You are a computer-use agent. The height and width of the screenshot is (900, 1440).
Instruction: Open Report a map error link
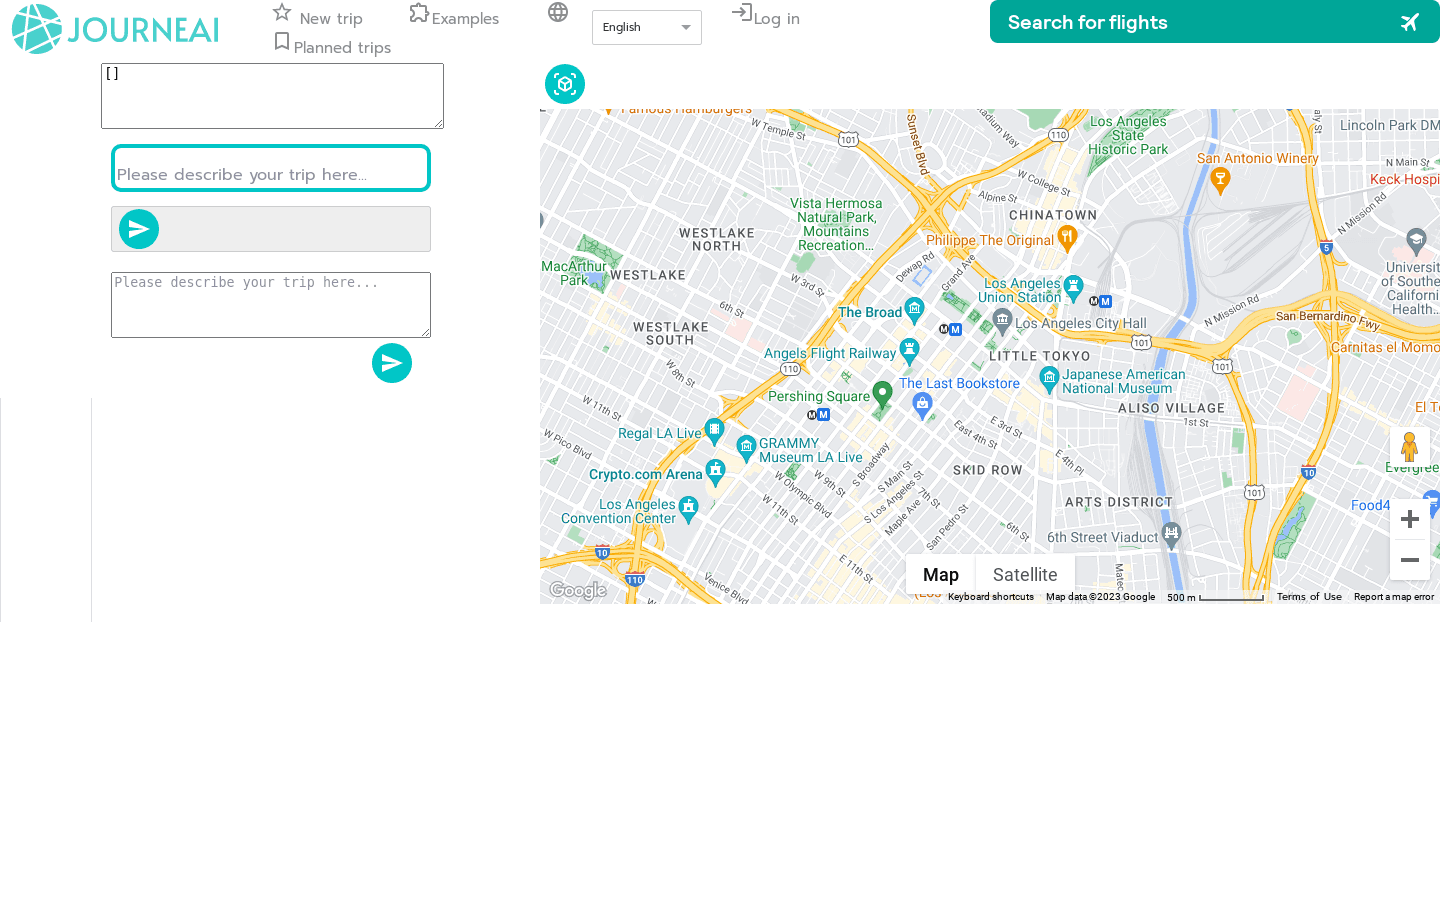point(1393,597)
